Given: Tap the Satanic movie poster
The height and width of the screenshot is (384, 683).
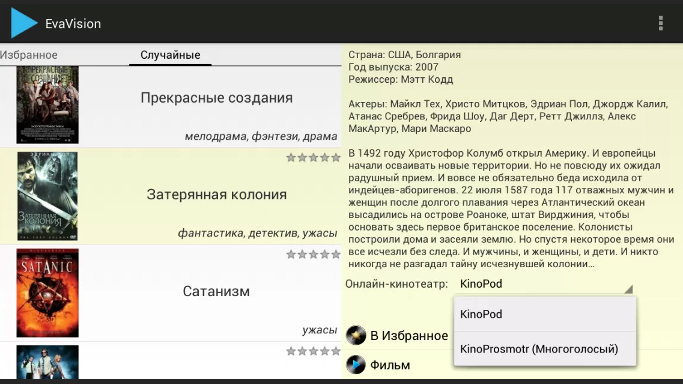Looking at the screenshot, I should [47, 293].
